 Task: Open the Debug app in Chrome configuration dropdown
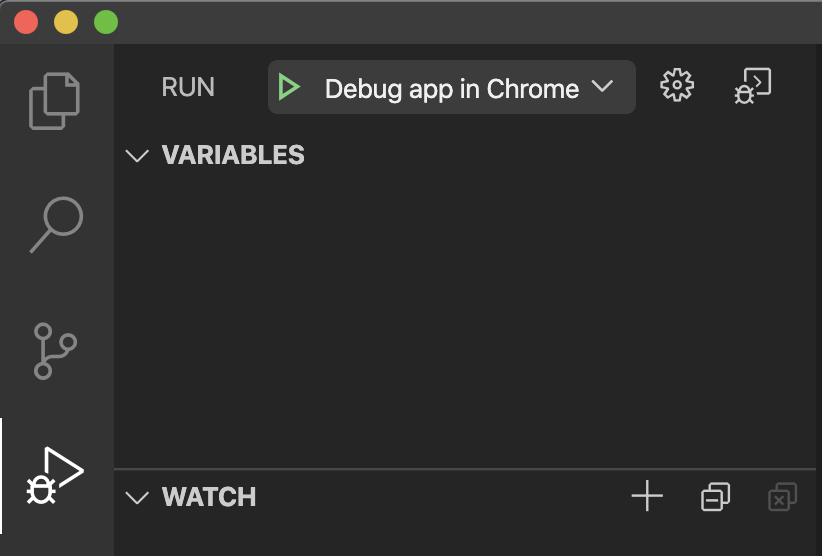tap(452, 87)
